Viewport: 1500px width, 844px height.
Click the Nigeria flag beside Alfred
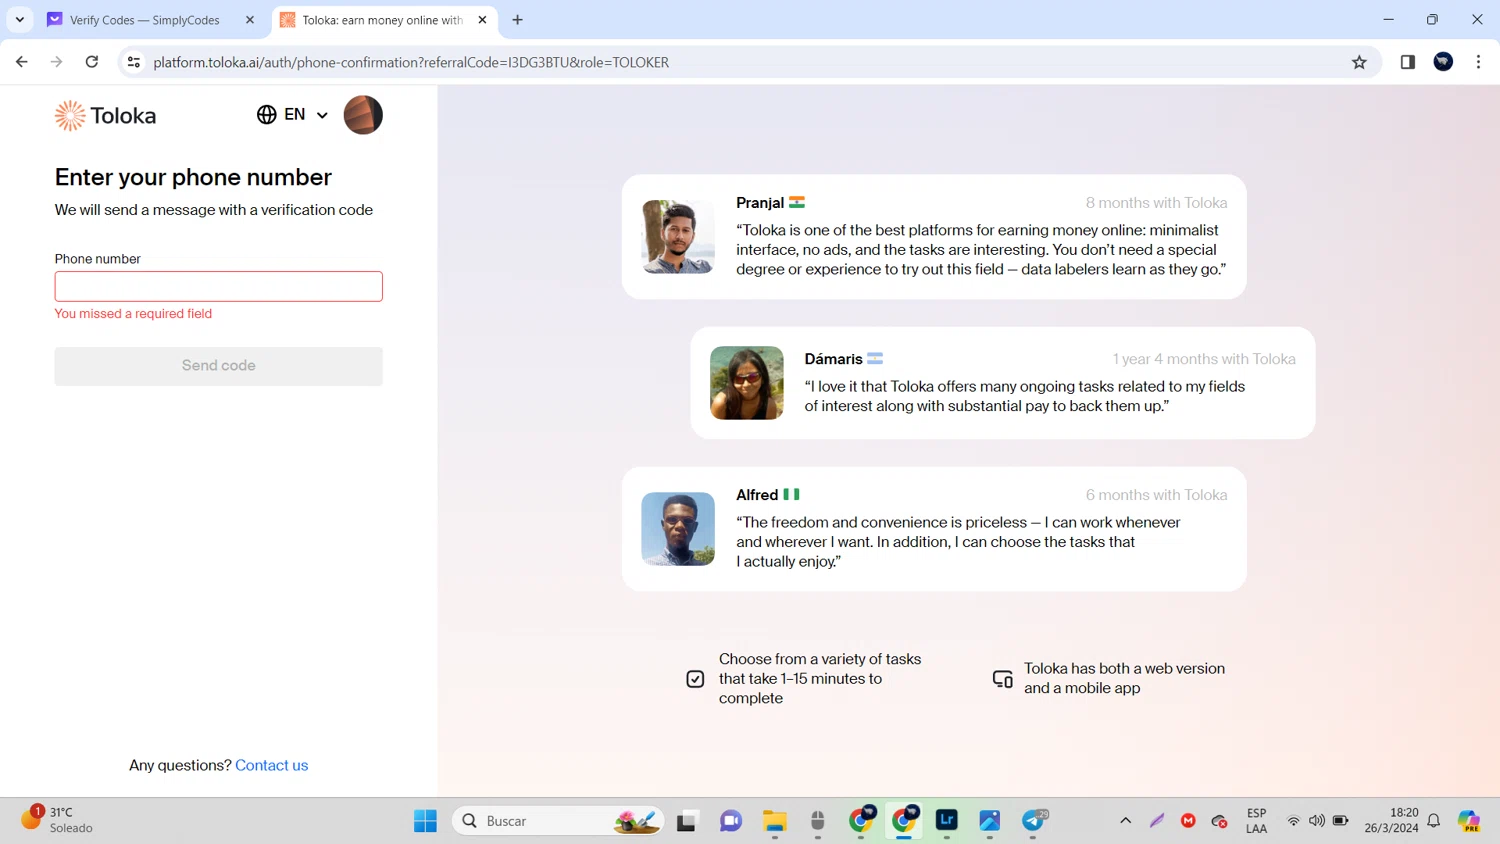(792, 495)
